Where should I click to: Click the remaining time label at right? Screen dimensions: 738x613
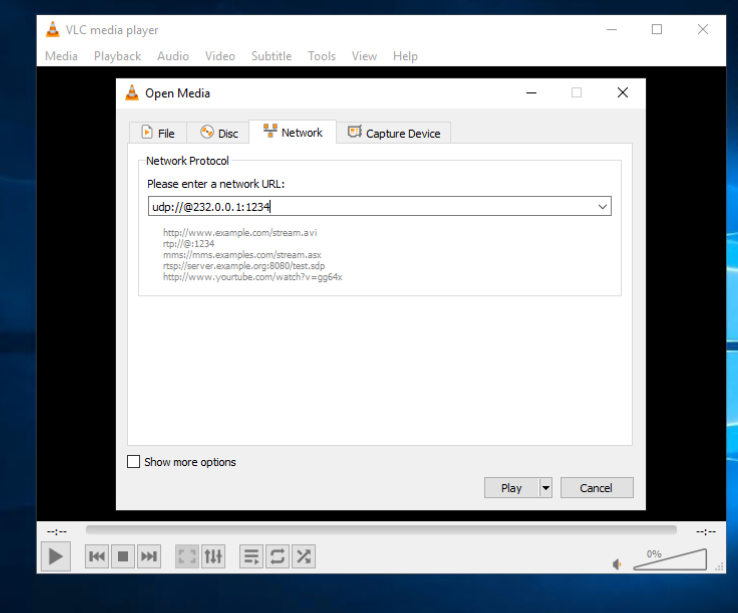click(706, 532)
